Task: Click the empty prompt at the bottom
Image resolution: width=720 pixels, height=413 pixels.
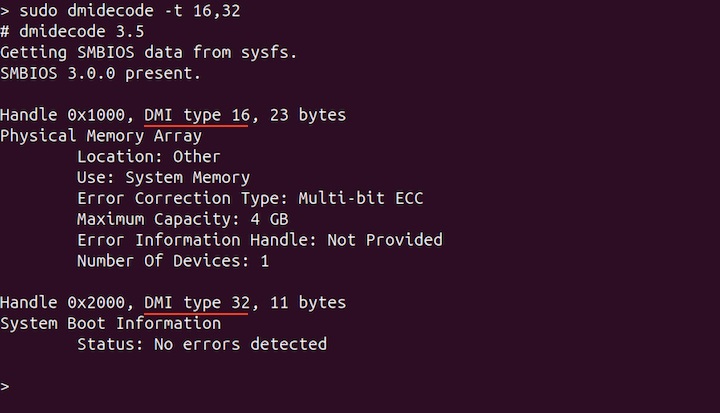Action: (6, 385)
